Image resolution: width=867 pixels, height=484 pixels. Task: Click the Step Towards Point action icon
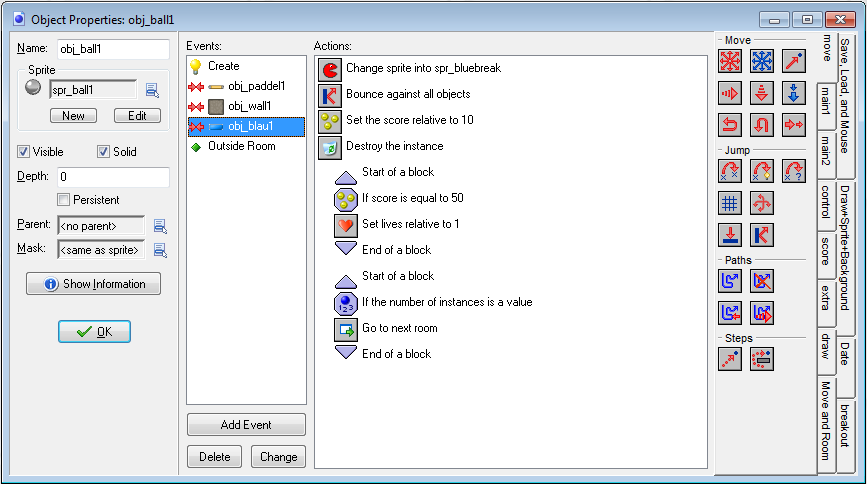[x=731, y=359]
